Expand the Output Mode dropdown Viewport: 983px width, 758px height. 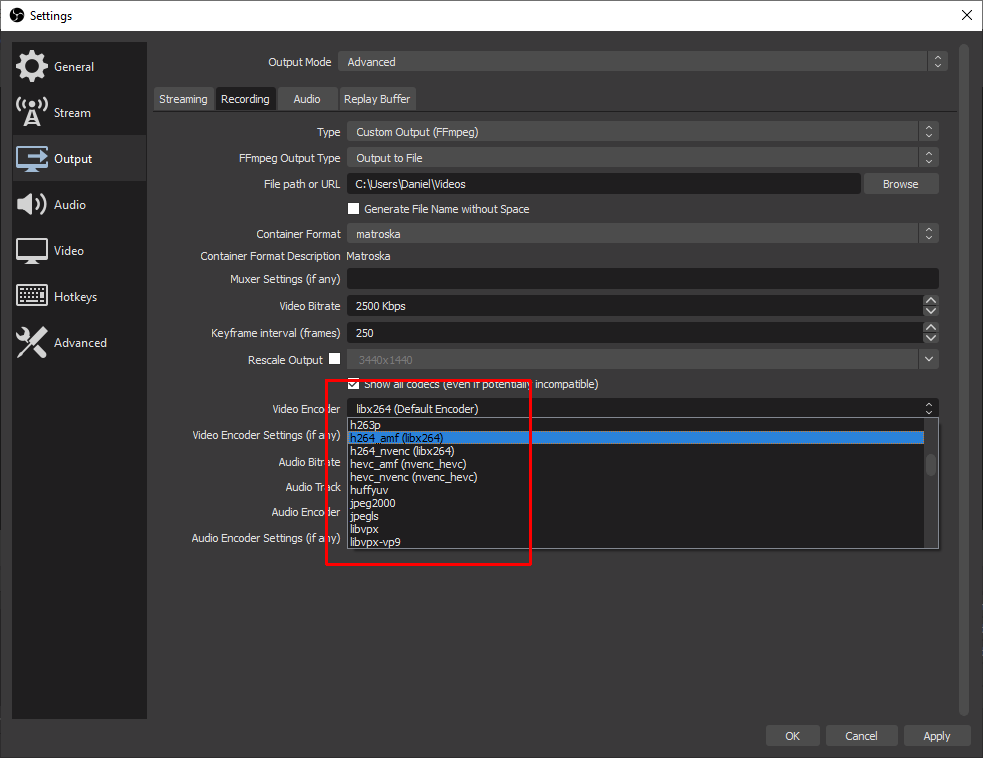642,62
